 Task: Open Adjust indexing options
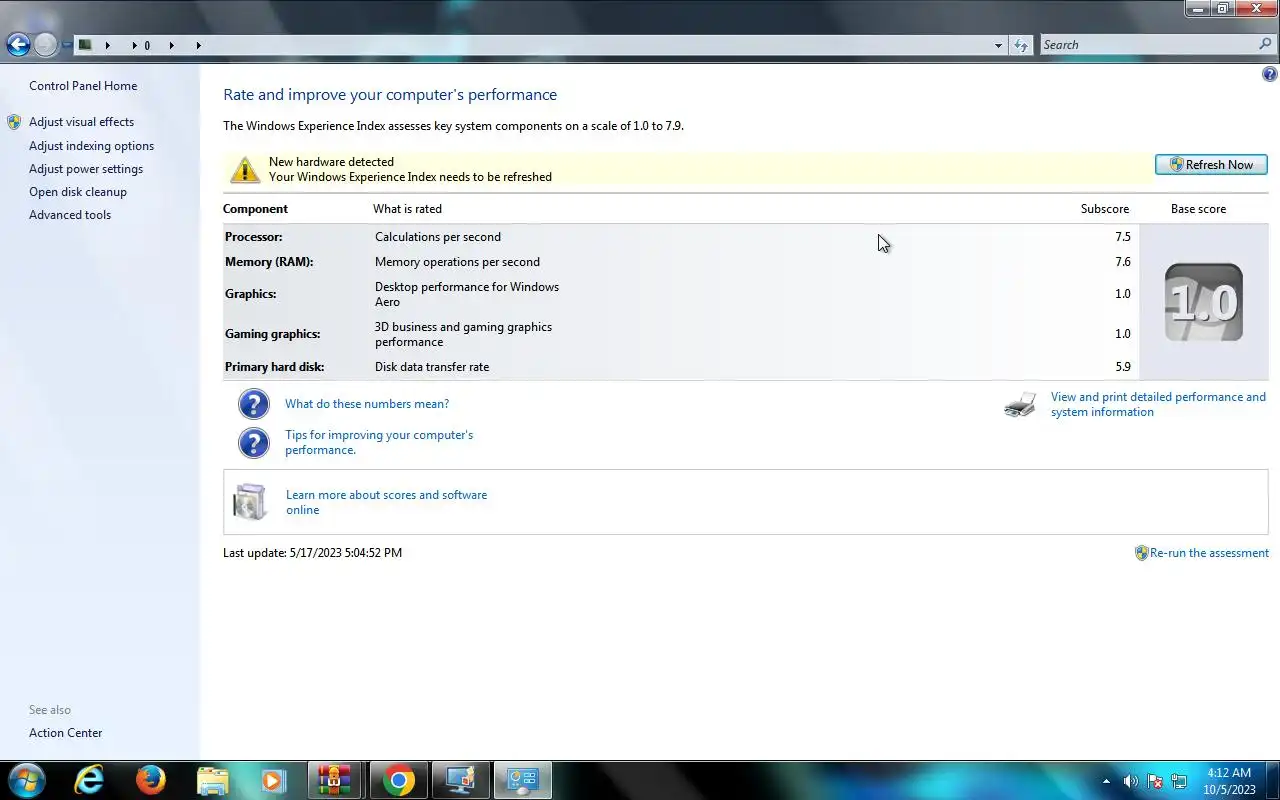click(91, 146)
